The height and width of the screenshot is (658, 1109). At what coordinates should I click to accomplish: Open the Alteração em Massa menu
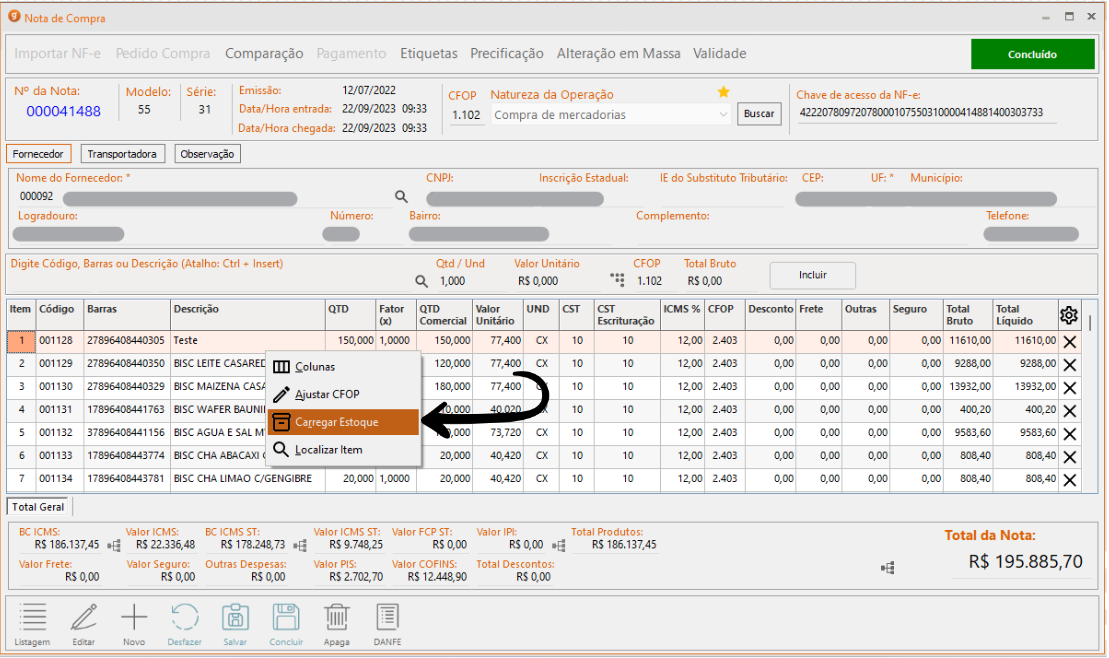click(618, 54)
